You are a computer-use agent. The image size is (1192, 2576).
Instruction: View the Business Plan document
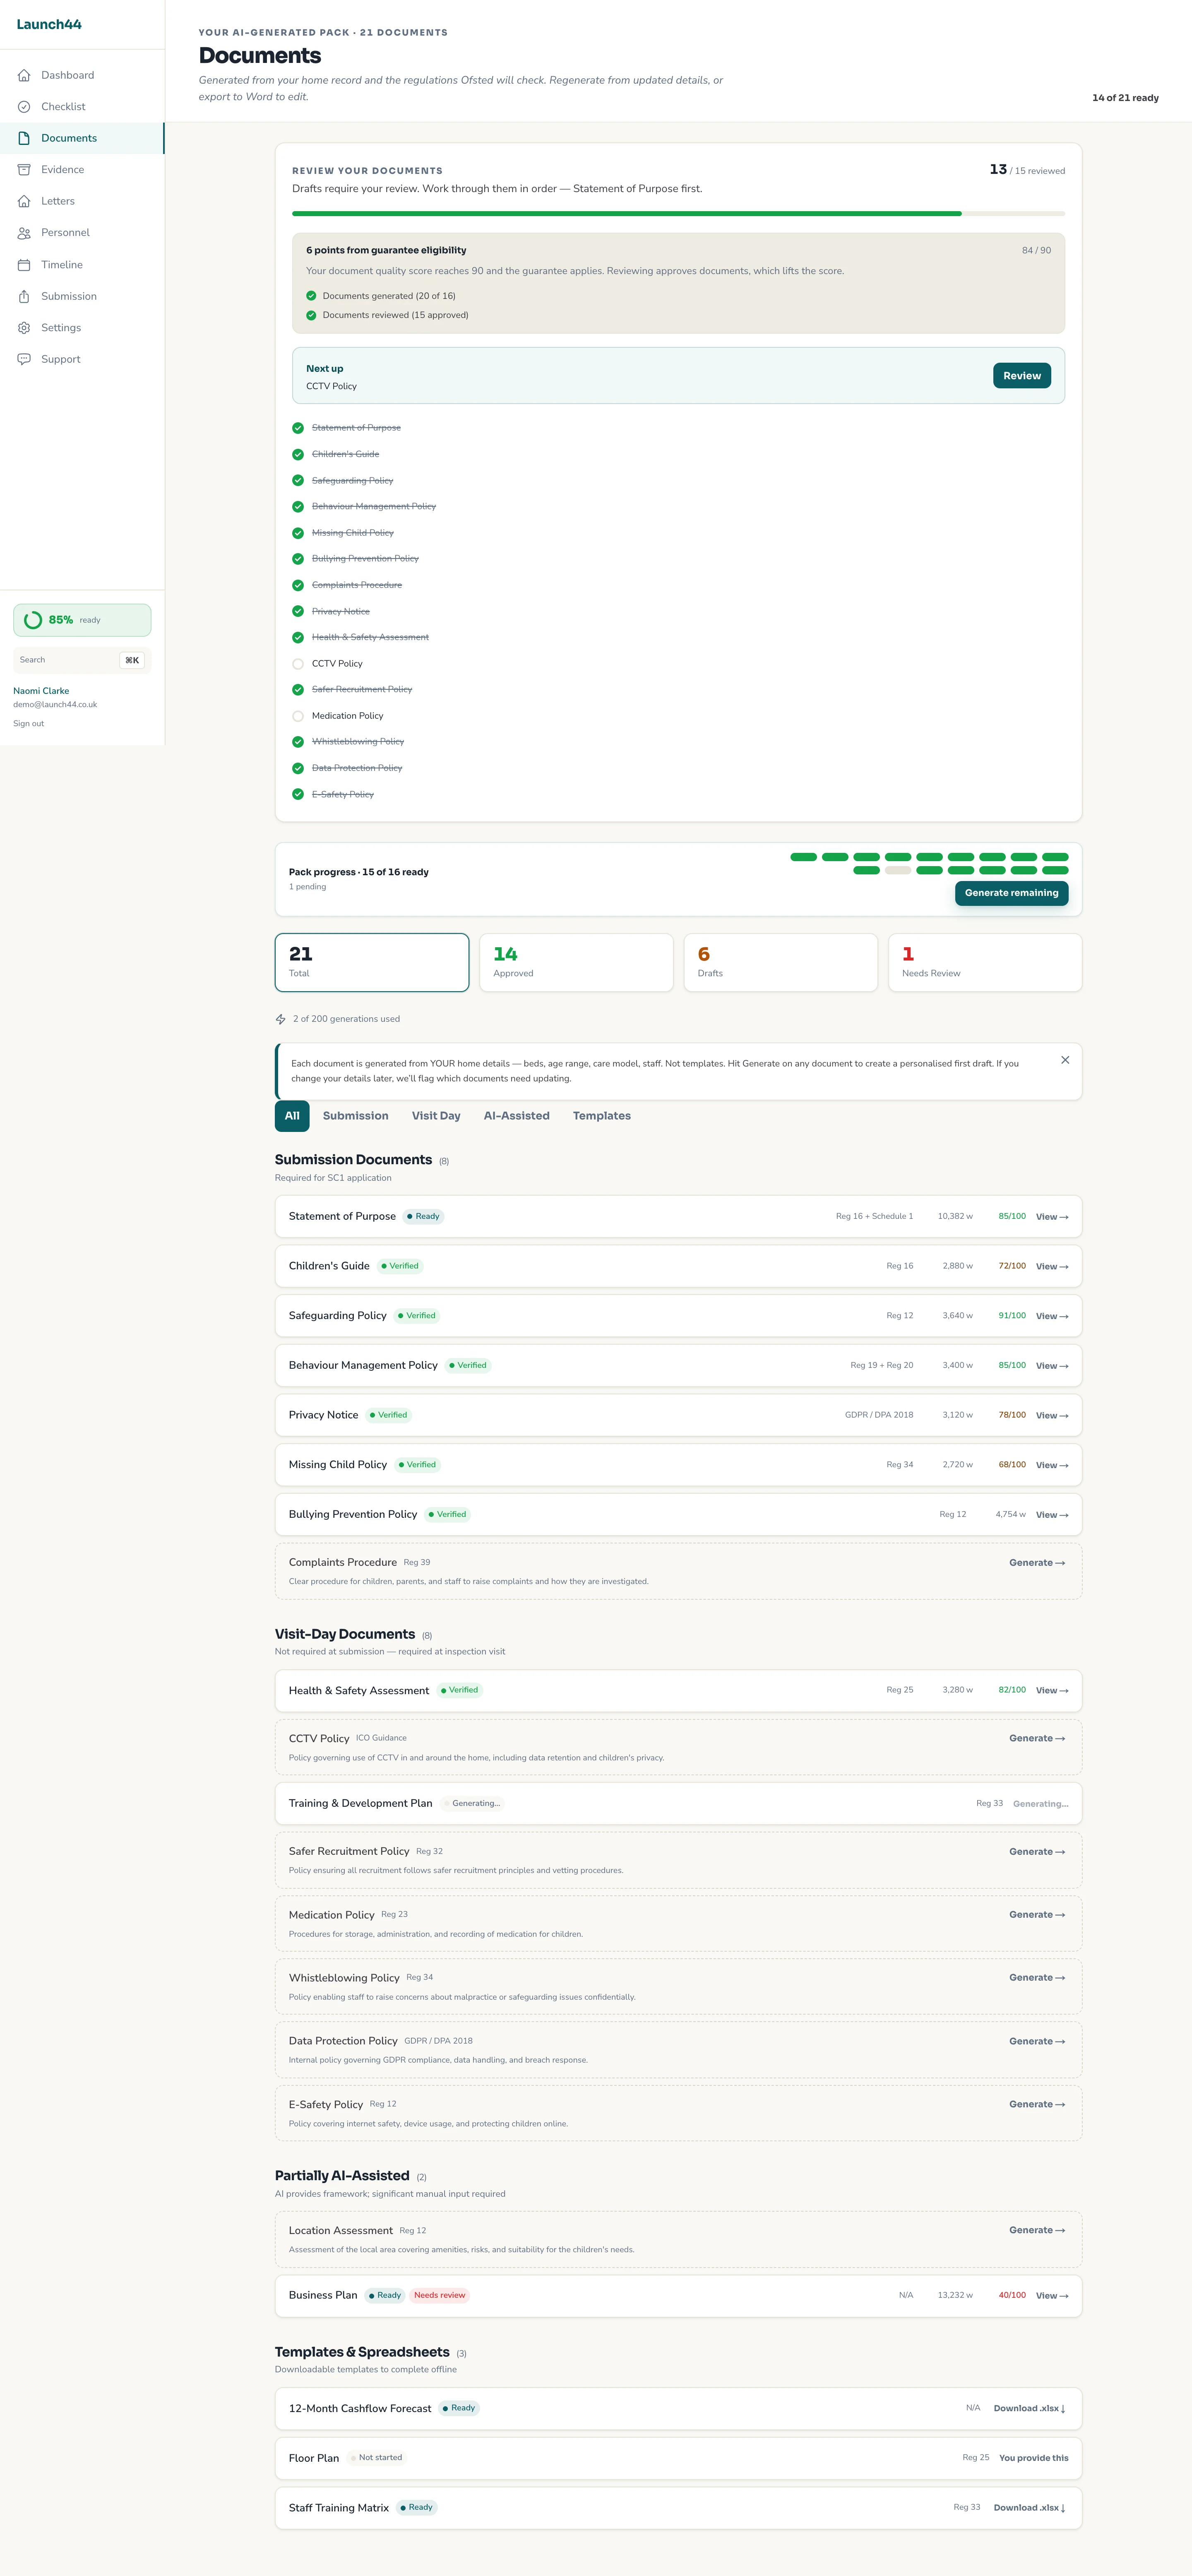(1052, 2296)
